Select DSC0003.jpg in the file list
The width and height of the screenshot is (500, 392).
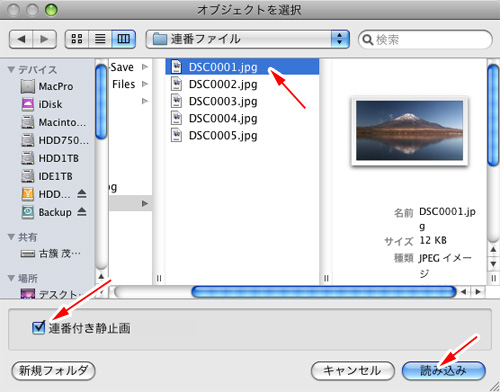[242, 101]
